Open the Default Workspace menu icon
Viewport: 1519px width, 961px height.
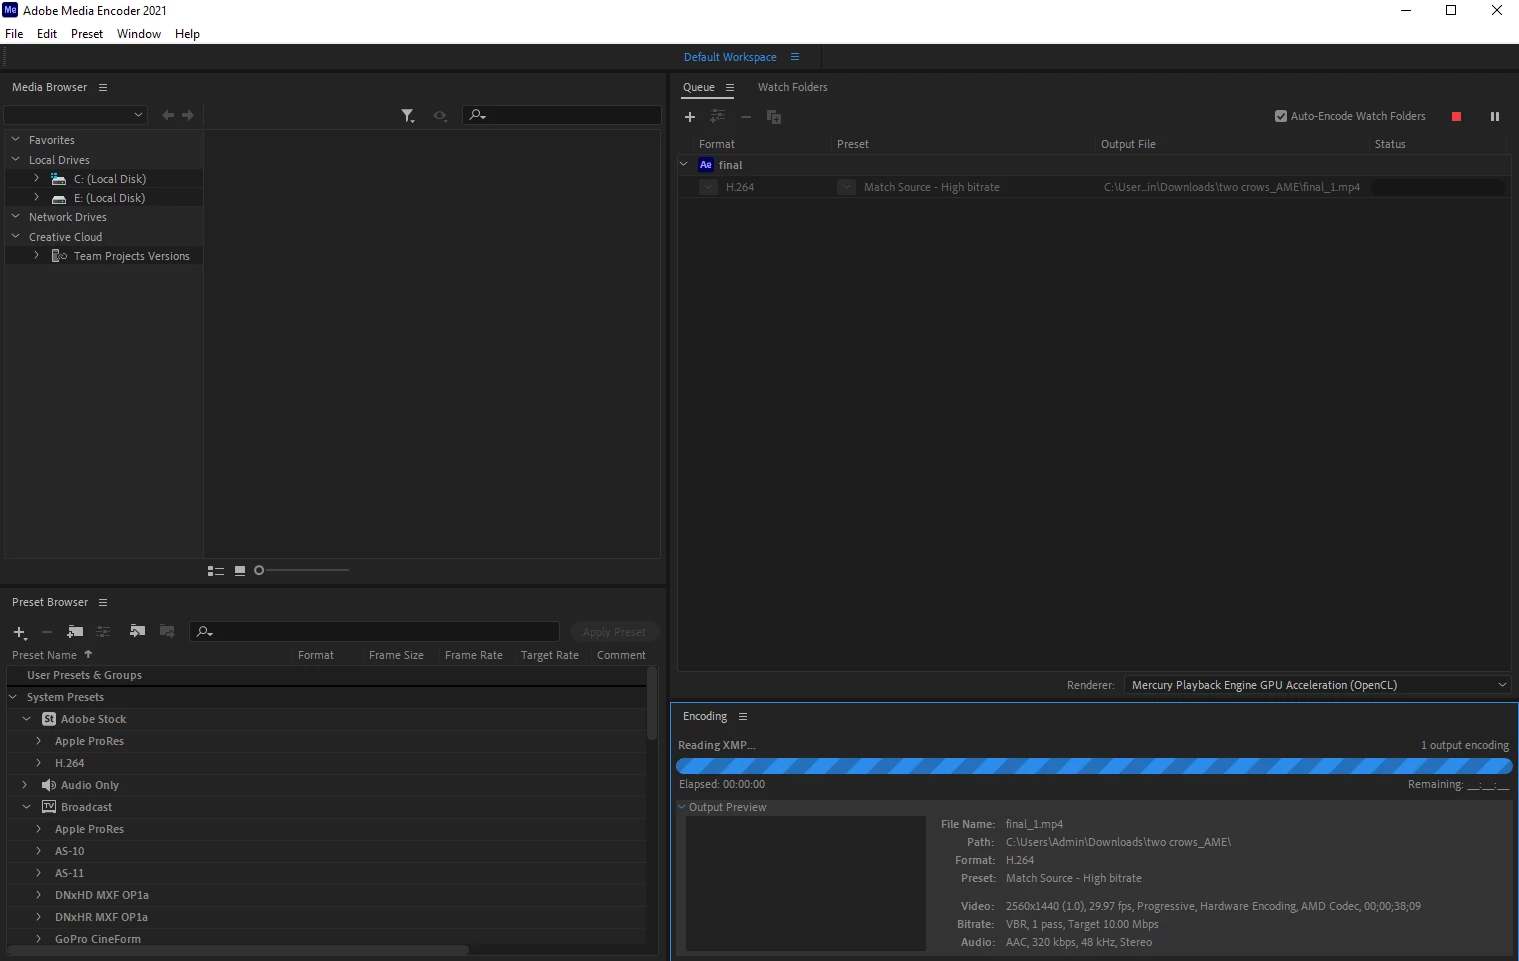pyautogui.click(x=795, y=57)
